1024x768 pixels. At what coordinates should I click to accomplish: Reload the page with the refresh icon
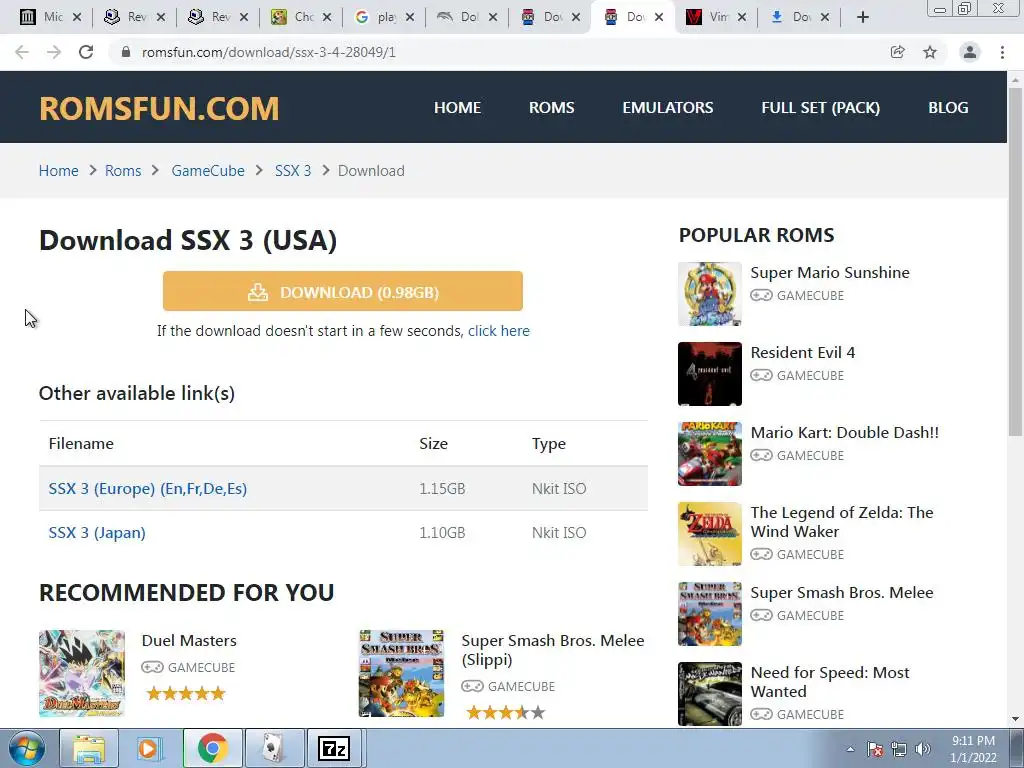86,52
